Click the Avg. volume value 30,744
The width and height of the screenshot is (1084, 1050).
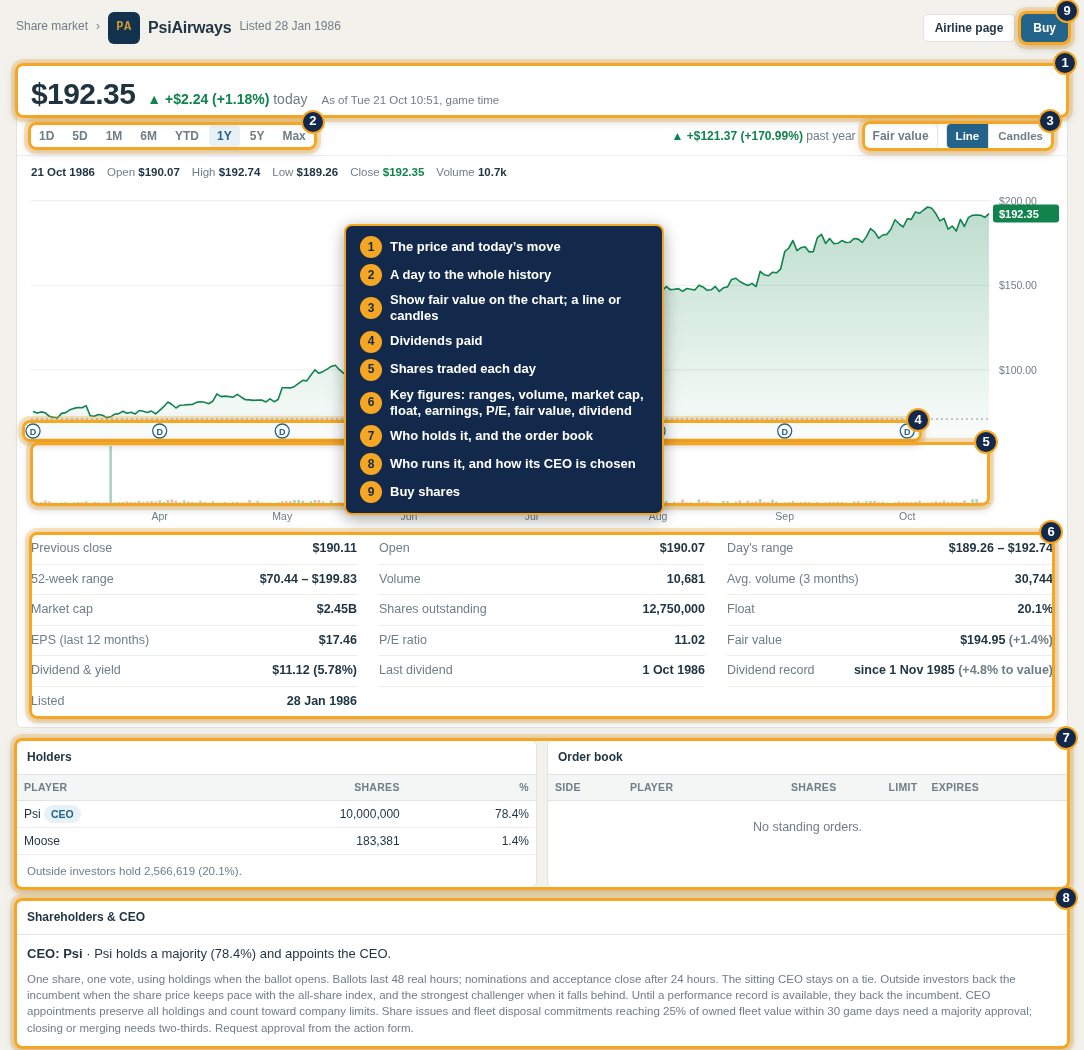1033,579
